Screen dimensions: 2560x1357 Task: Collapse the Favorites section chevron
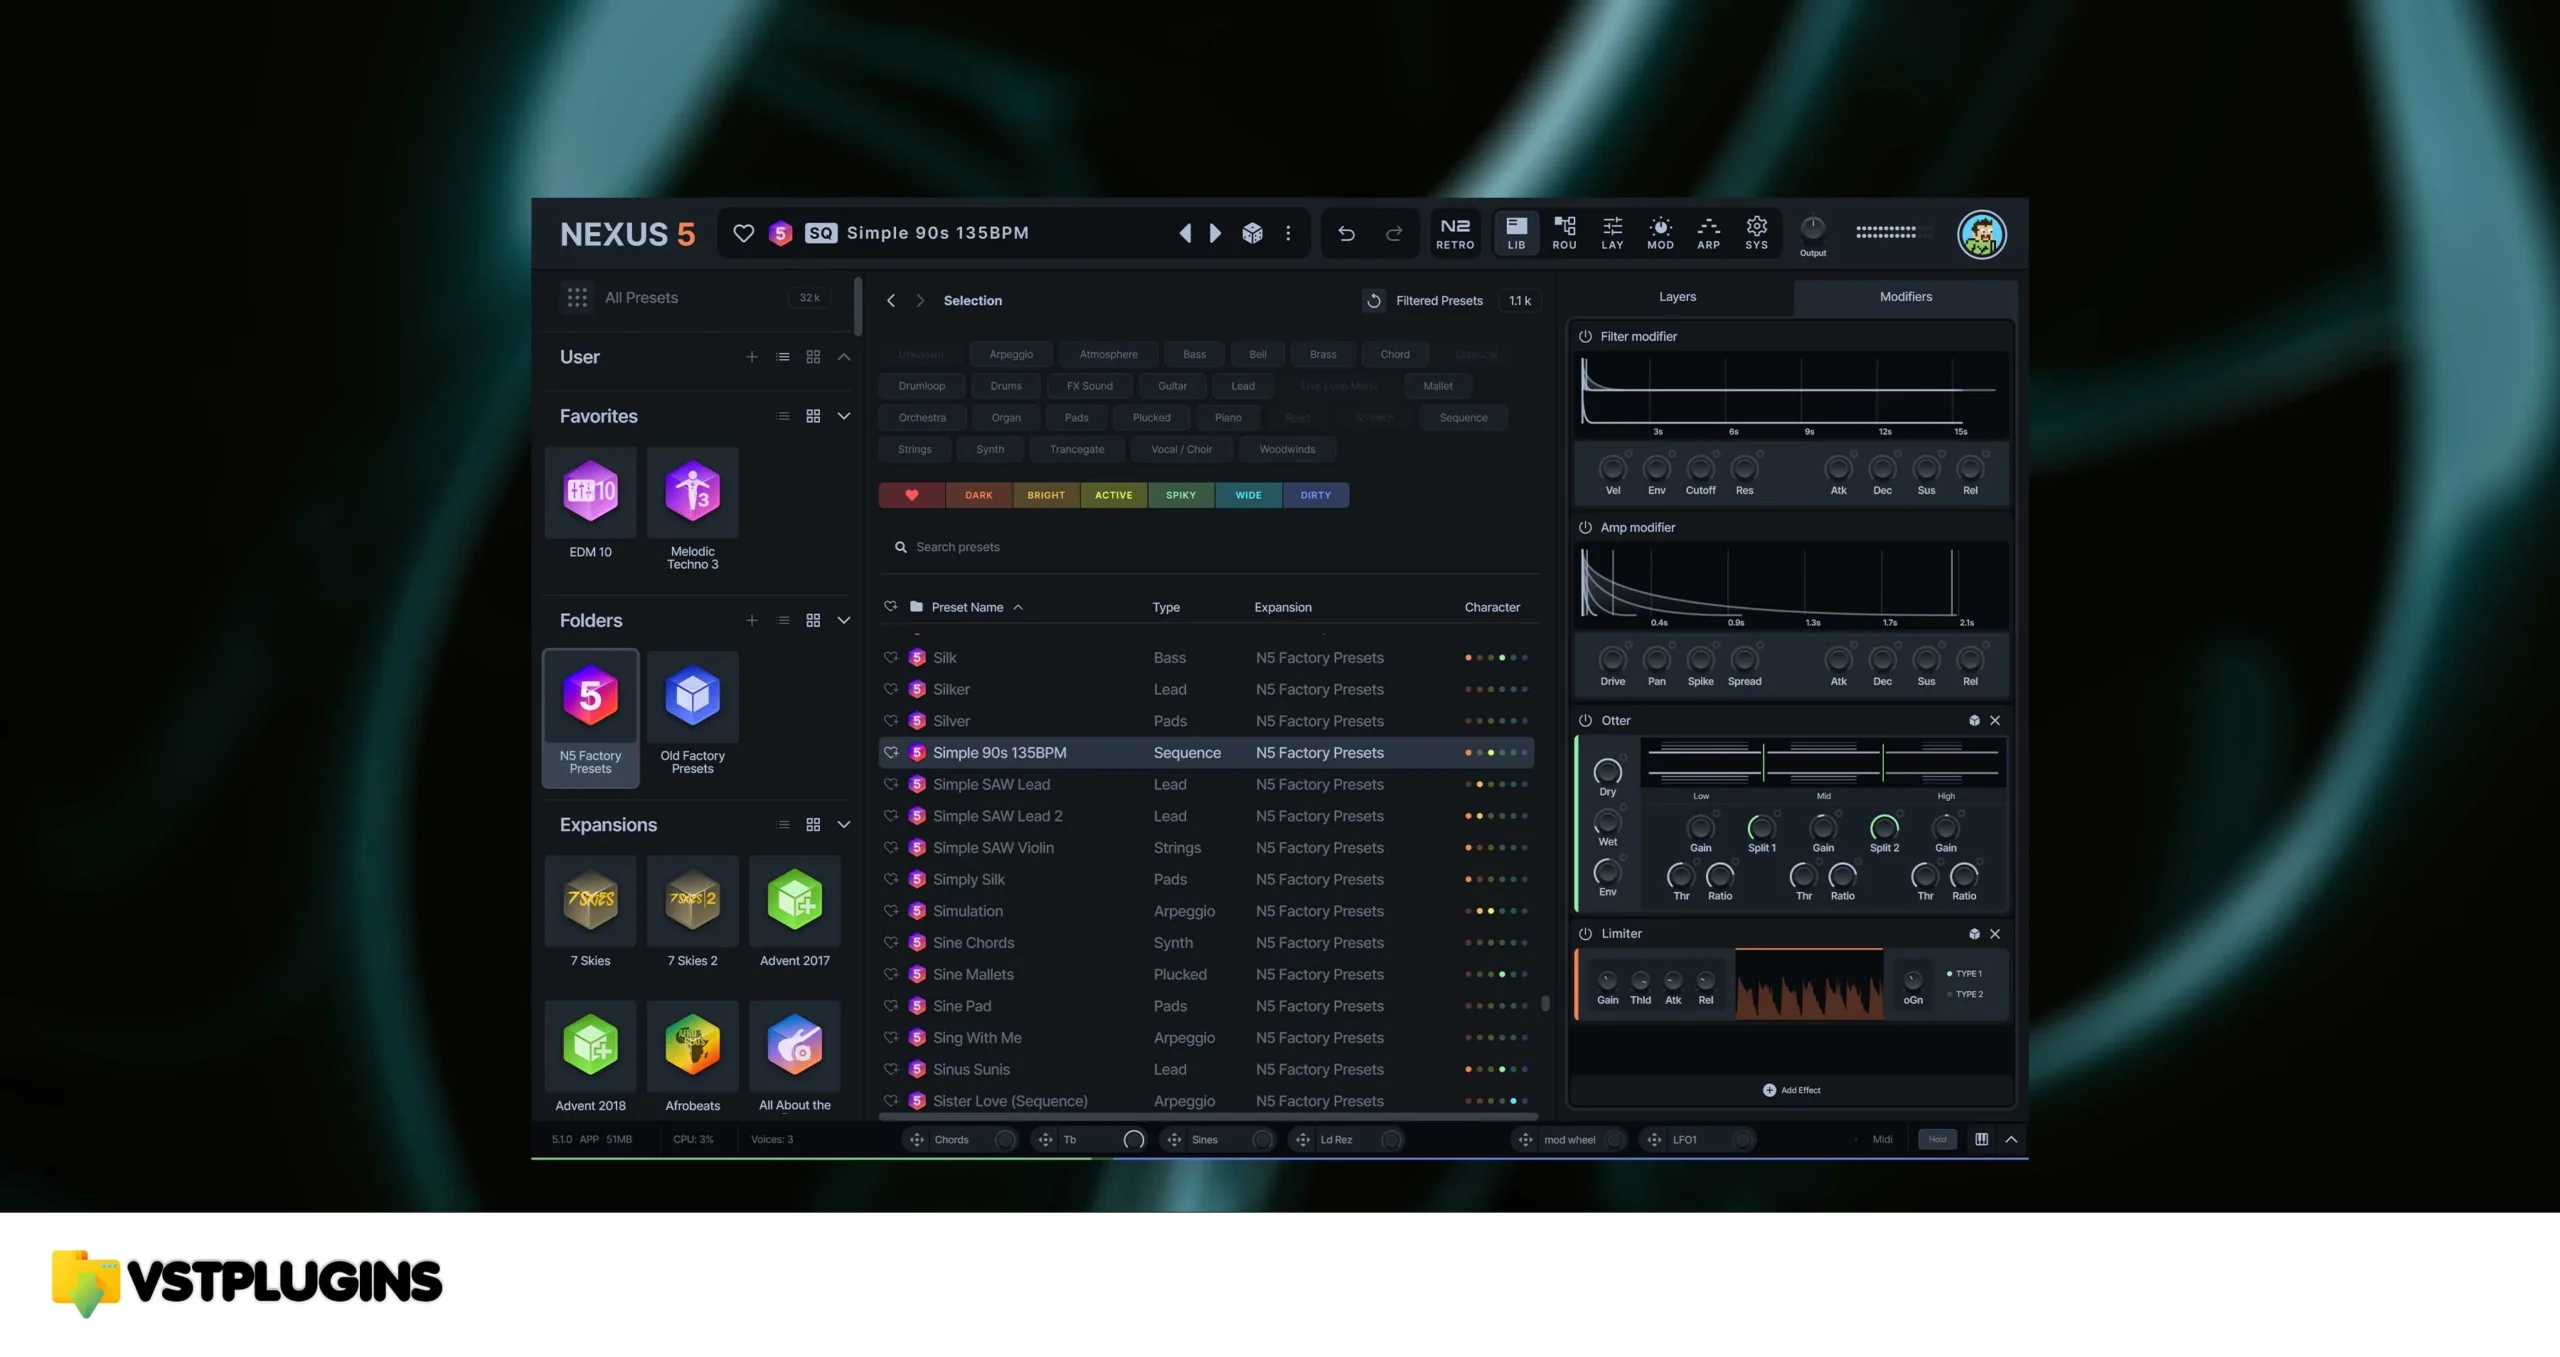click(844, 416)
